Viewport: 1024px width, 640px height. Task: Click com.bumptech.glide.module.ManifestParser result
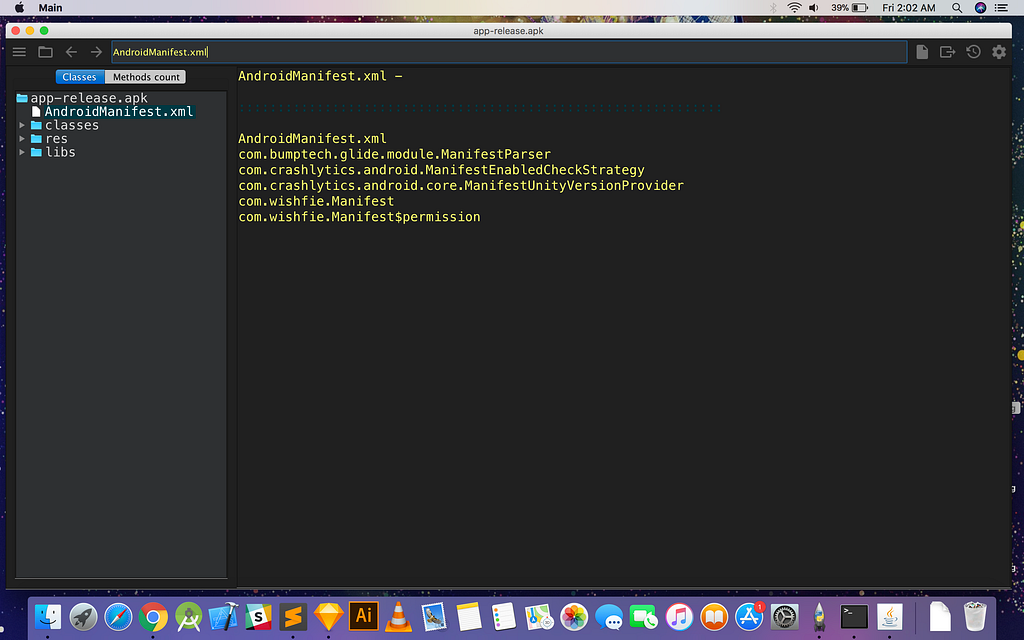(394, 154)
